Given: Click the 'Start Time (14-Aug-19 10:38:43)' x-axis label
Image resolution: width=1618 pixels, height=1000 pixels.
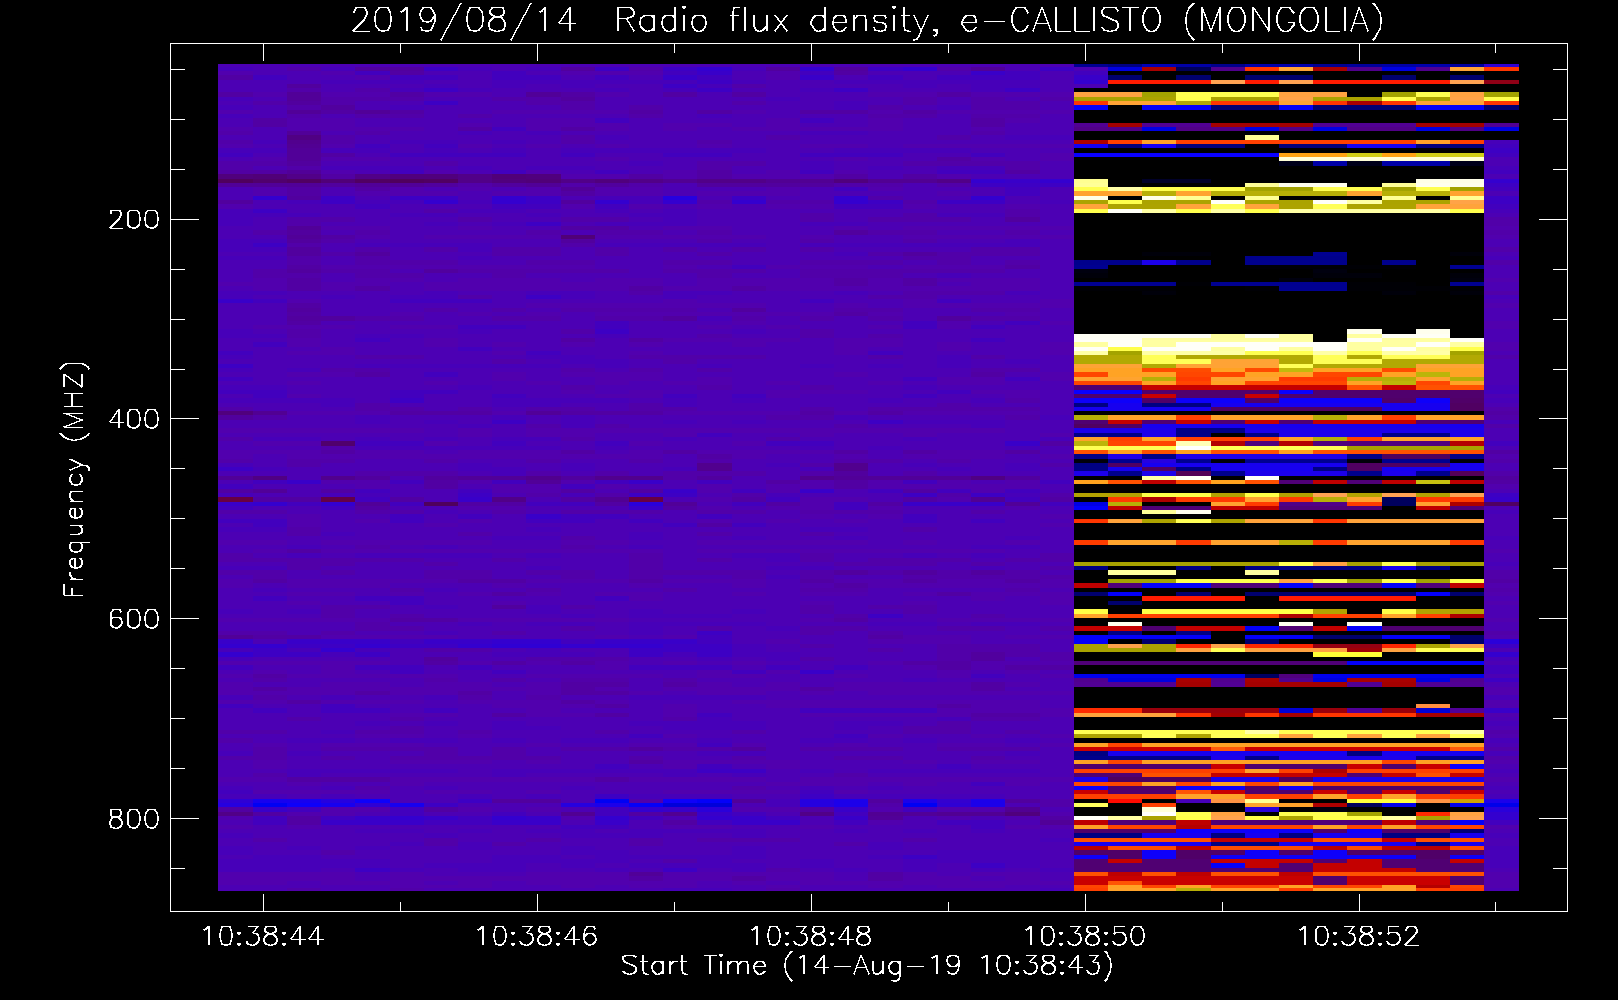Looking at the screenshot, I should [x=867, y=966].
